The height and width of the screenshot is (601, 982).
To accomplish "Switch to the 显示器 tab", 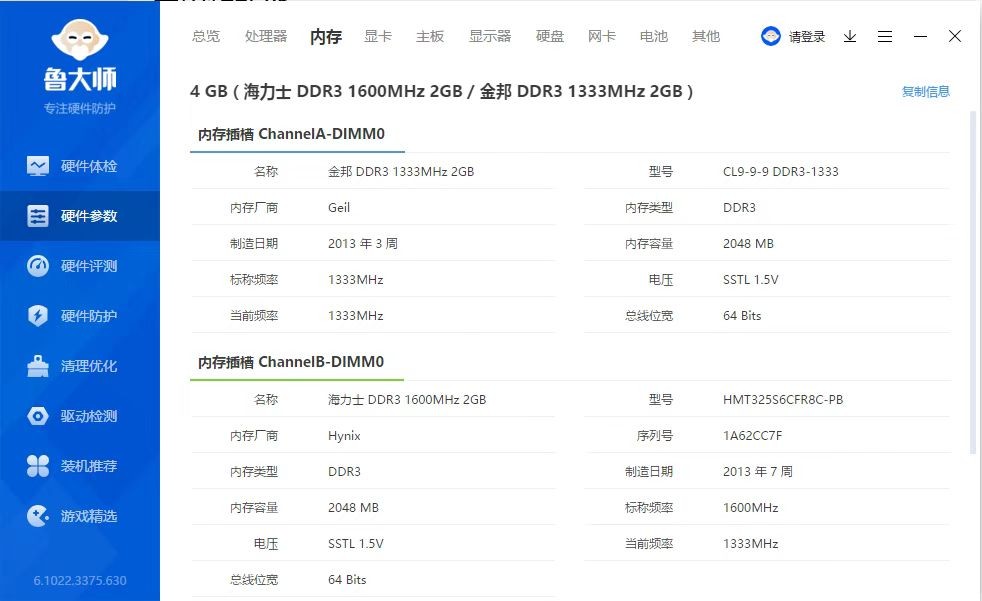I will click(x=490, y=36).
